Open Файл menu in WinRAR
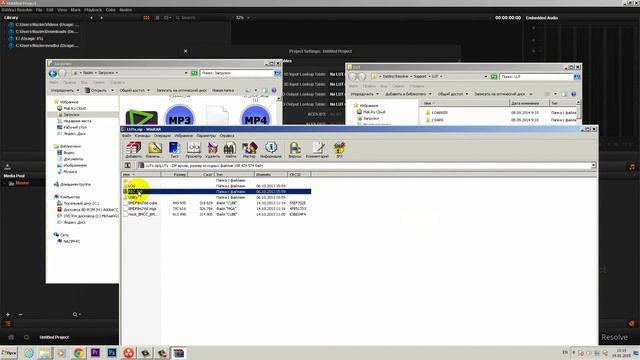 (x=127, y=136)
